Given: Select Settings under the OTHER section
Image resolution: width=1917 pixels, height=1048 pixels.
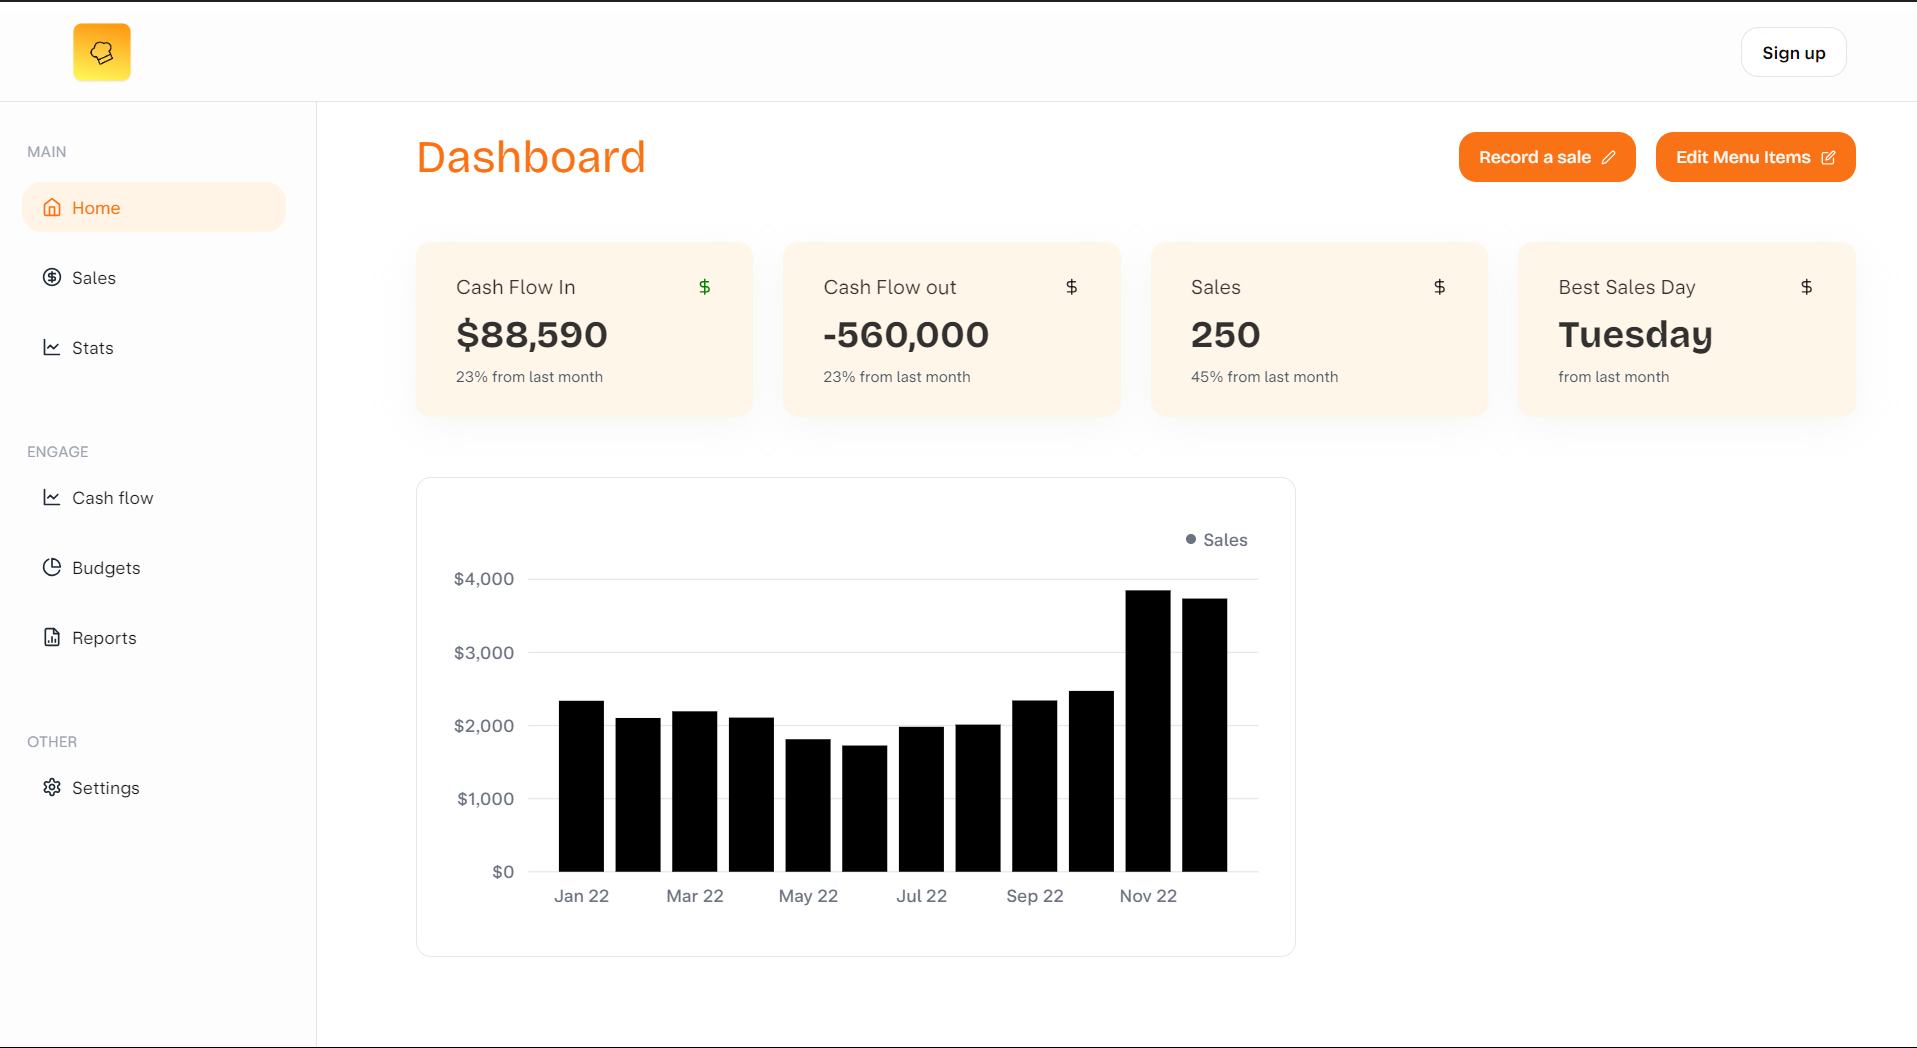Looking at the screenshot, I should pyautogui.click(x=105, y=787).
